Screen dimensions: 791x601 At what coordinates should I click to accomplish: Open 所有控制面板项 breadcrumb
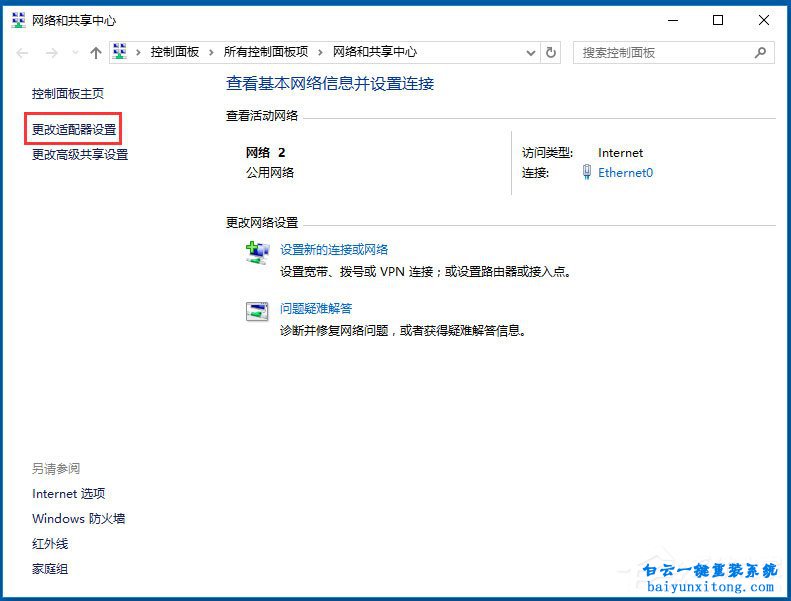[x=266, y=52]
